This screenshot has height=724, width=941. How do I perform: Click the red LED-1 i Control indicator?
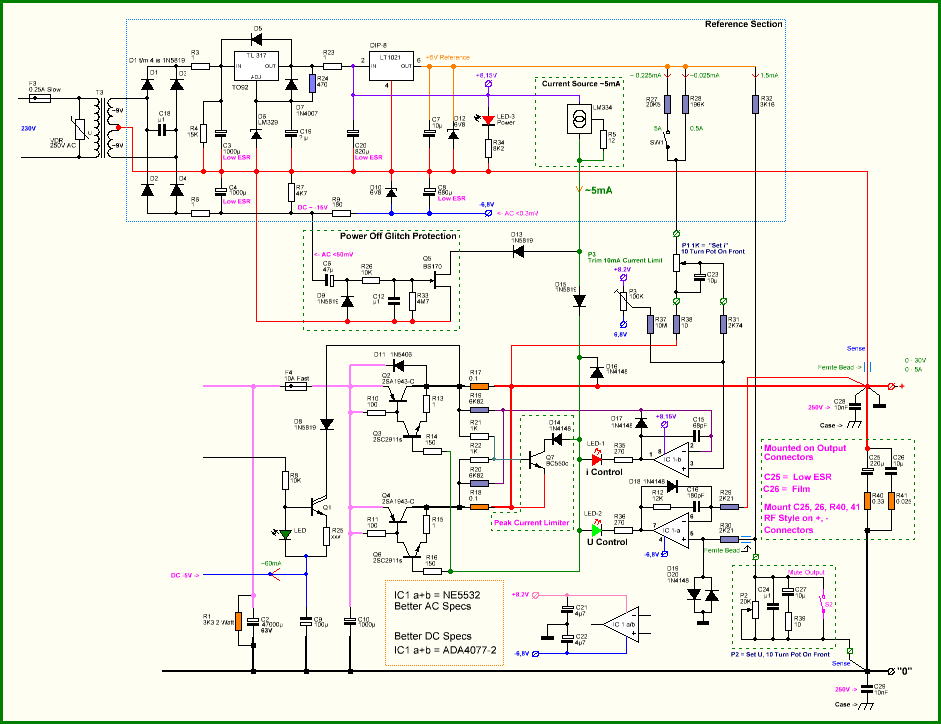597,460
